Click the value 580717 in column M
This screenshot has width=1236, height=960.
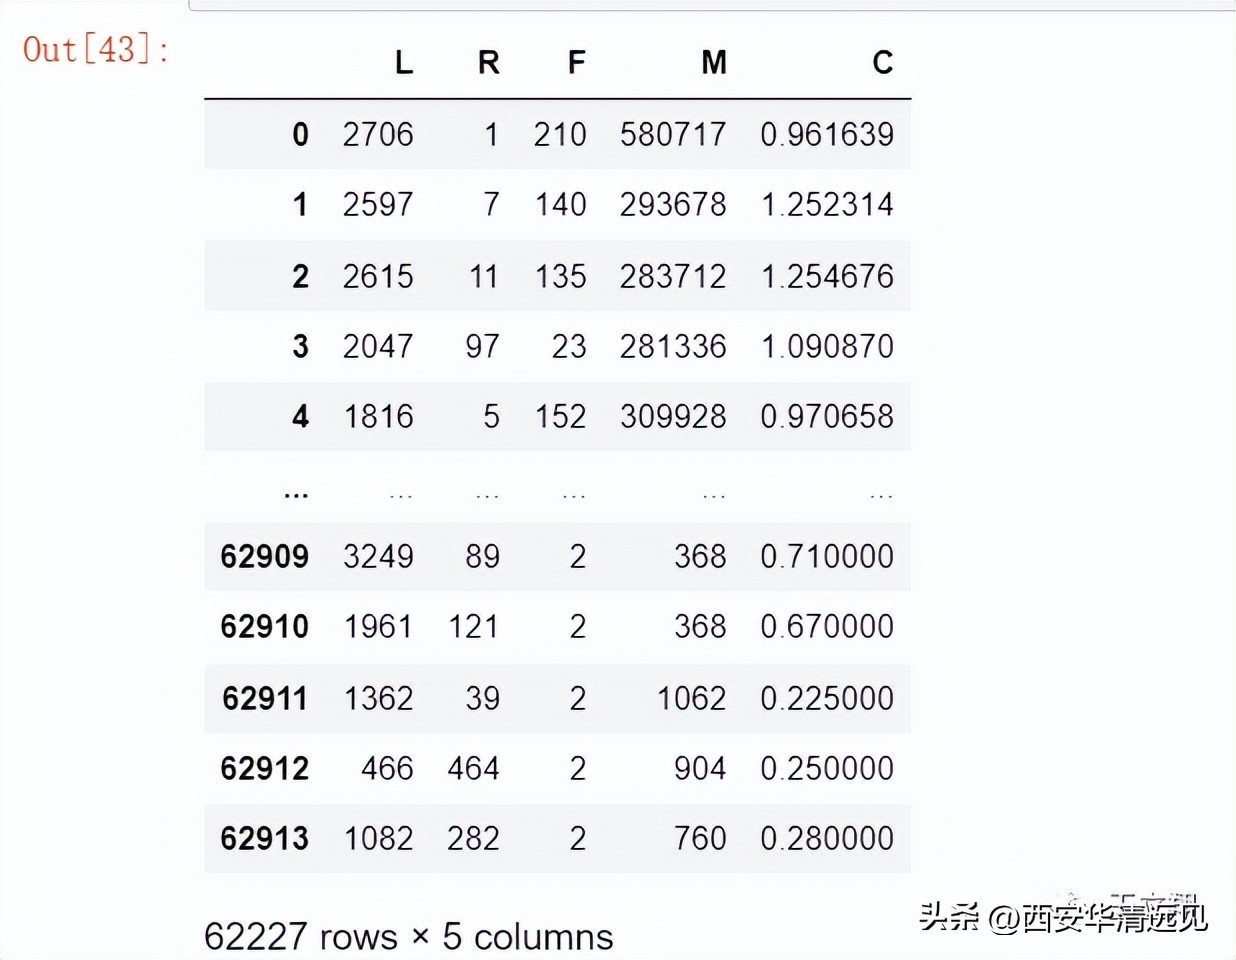(x=675, y=134)
